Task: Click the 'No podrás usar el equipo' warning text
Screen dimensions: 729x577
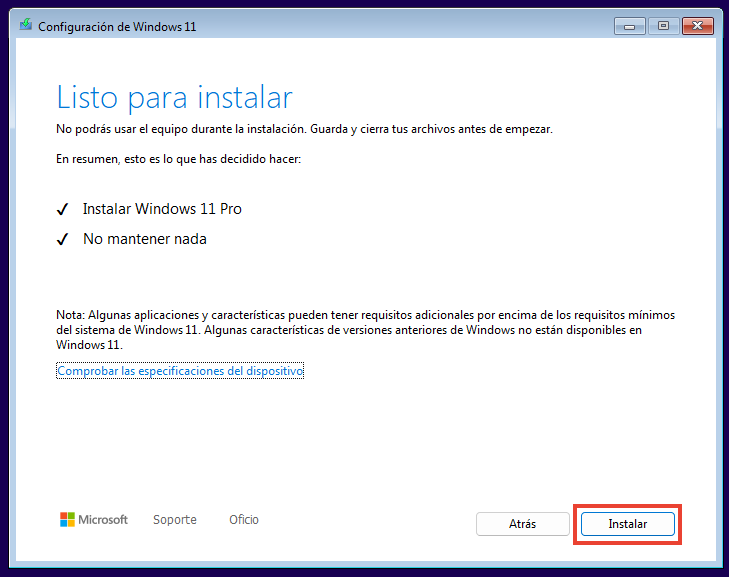Action: pyautogui.click(x=303, y=129)
